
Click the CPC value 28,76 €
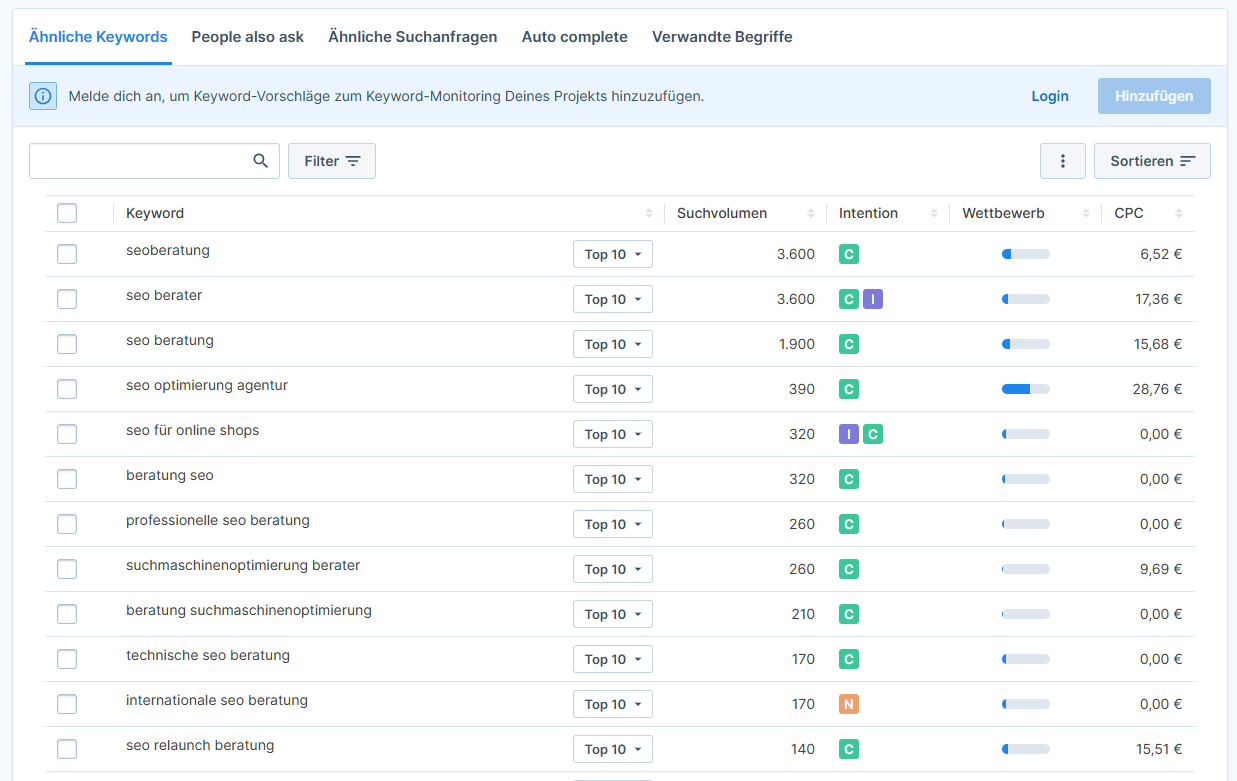(x=1157, y=389)
